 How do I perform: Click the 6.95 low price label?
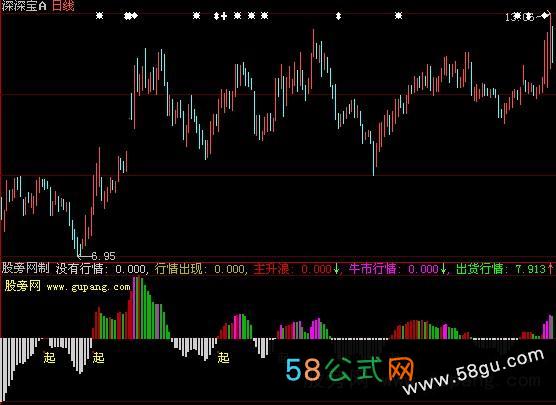(103, 256)
